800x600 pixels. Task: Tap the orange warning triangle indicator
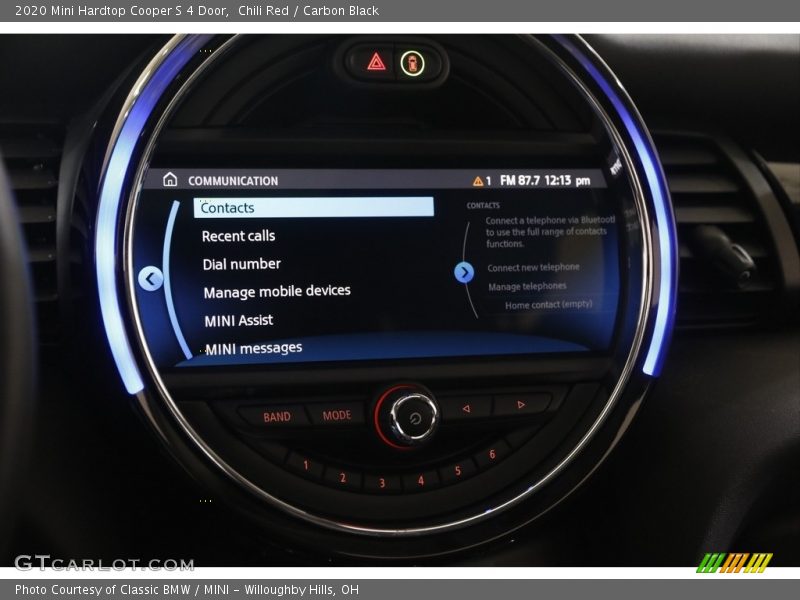click(x=478, y=181)
